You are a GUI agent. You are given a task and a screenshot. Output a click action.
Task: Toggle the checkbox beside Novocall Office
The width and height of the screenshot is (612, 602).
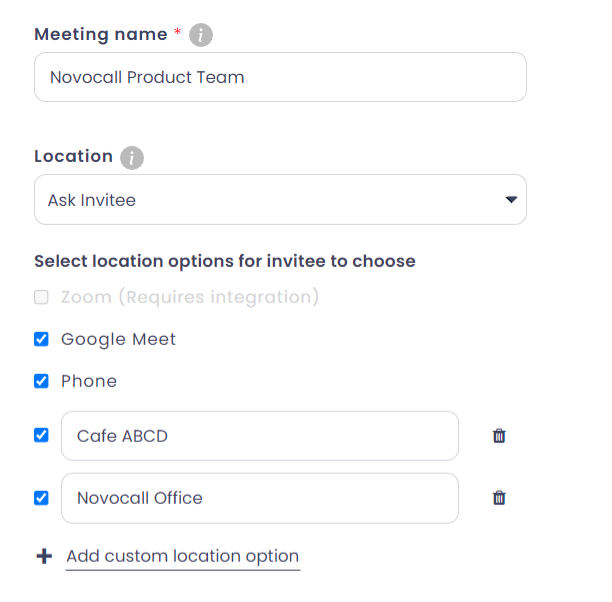pyautogui.click(x=41, y=497)
